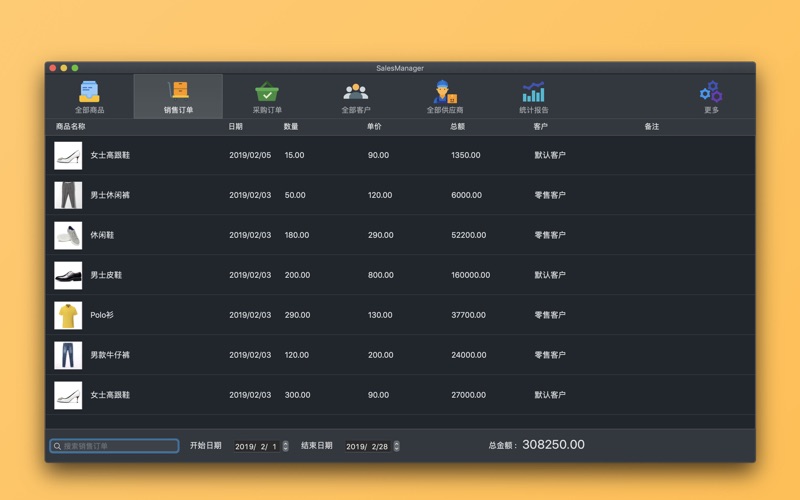800x500 pixels.
Task: Click the 休闲鞋 sneaker thumbnail
Action: pyautogui.click(x=68, y=235)
